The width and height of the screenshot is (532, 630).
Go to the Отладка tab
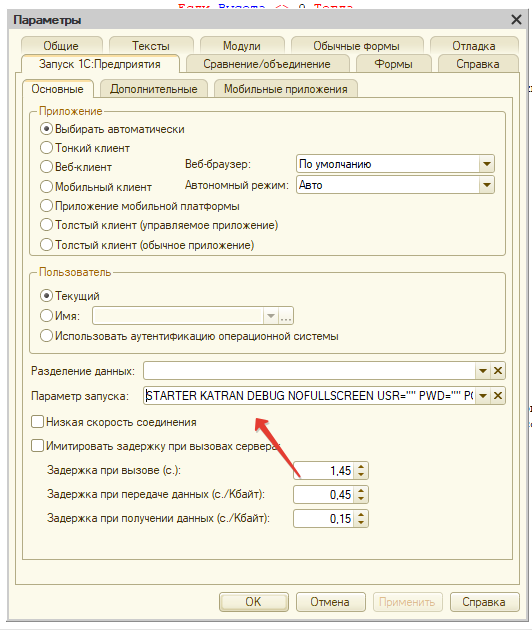coord(474,45)
